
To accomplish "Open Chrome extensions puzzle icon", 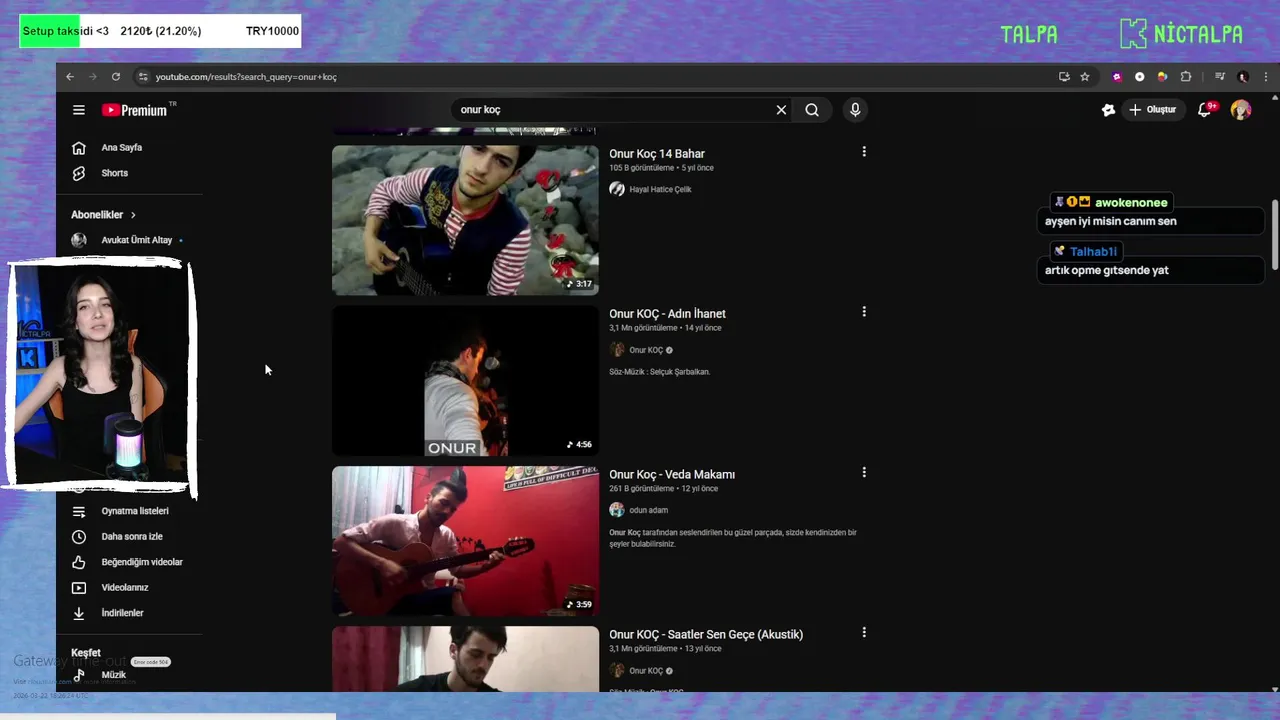I will [x=1186, y=77].
